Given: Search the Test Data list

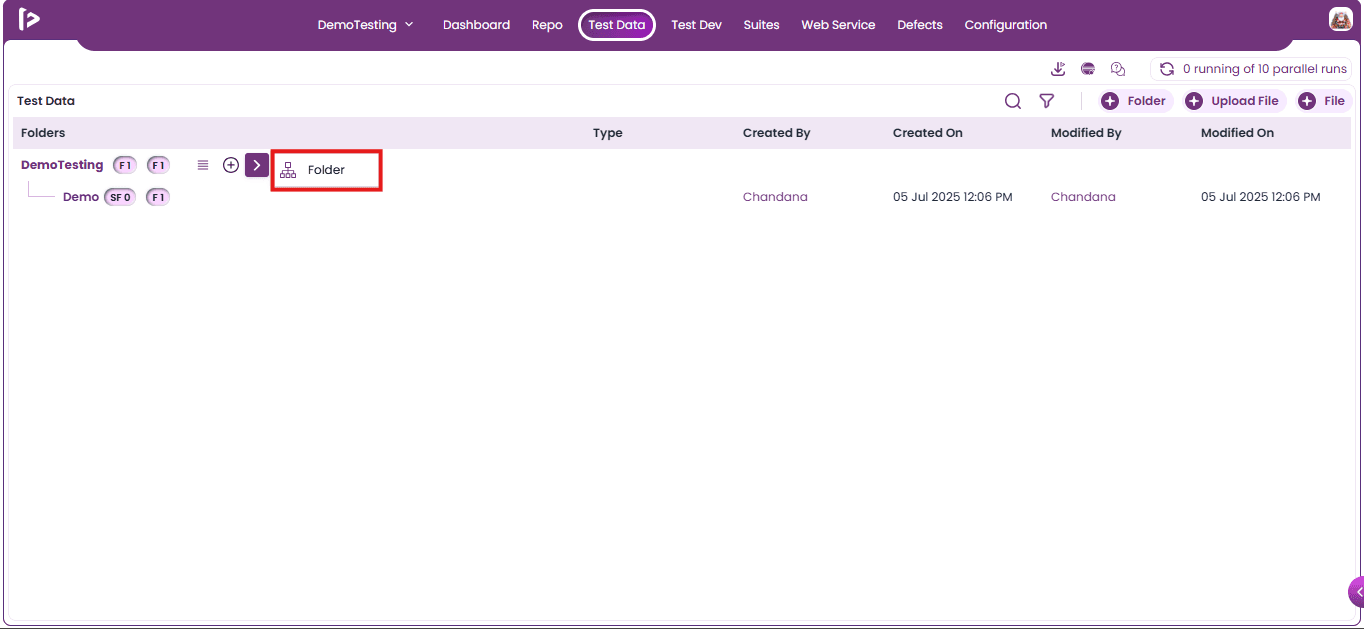Looking at the screenshot, I should [x=1013, y=101].
